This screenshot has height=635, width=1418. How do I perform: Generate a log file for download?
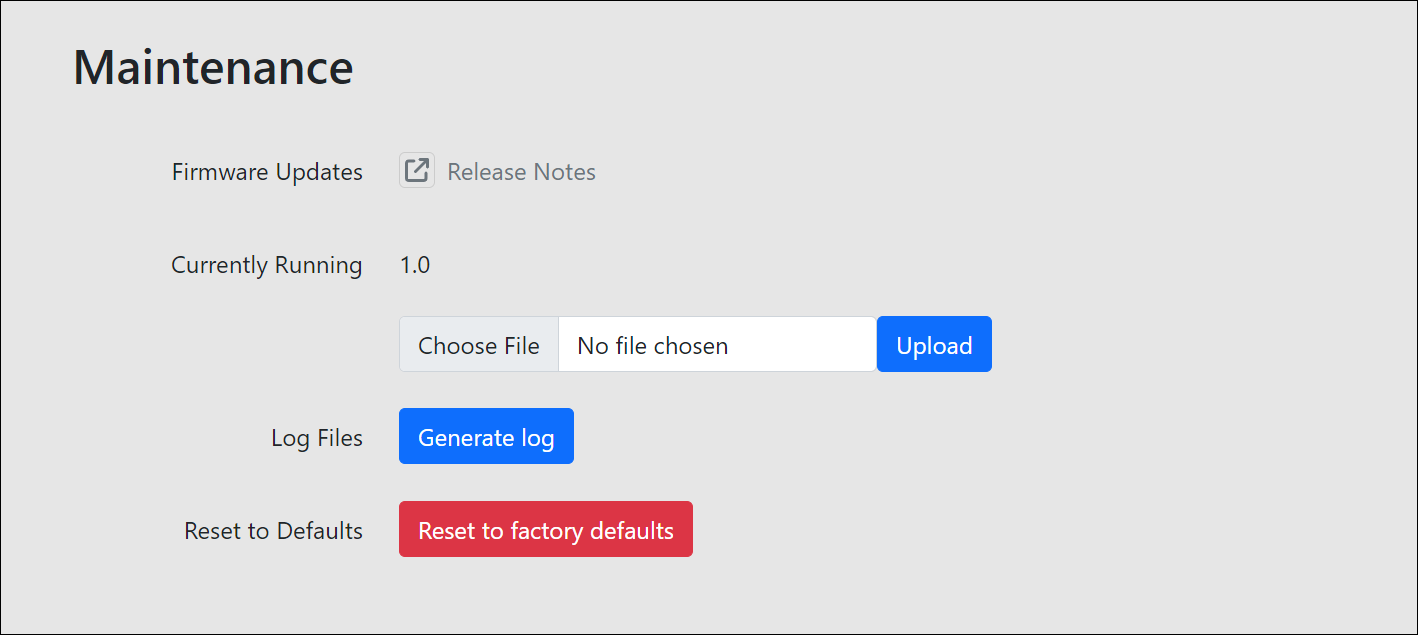pyautogui.click(x=486, y=437)
